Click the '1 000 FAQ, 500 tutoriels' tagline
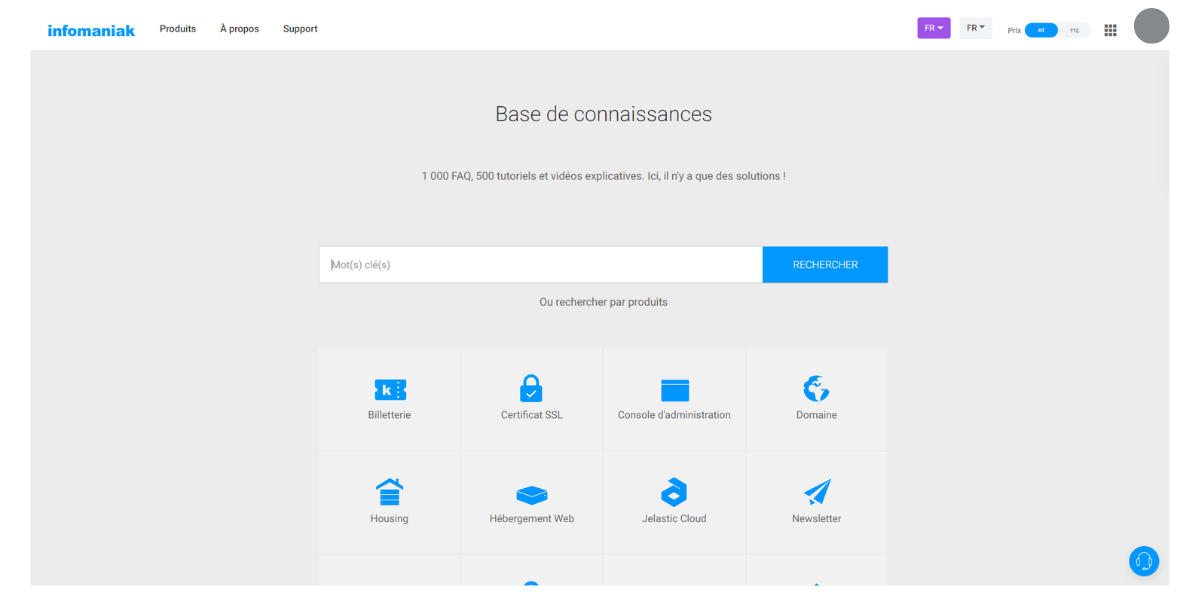The height and width of the screenshot is (600, 1200). click(x=604, y=176)
